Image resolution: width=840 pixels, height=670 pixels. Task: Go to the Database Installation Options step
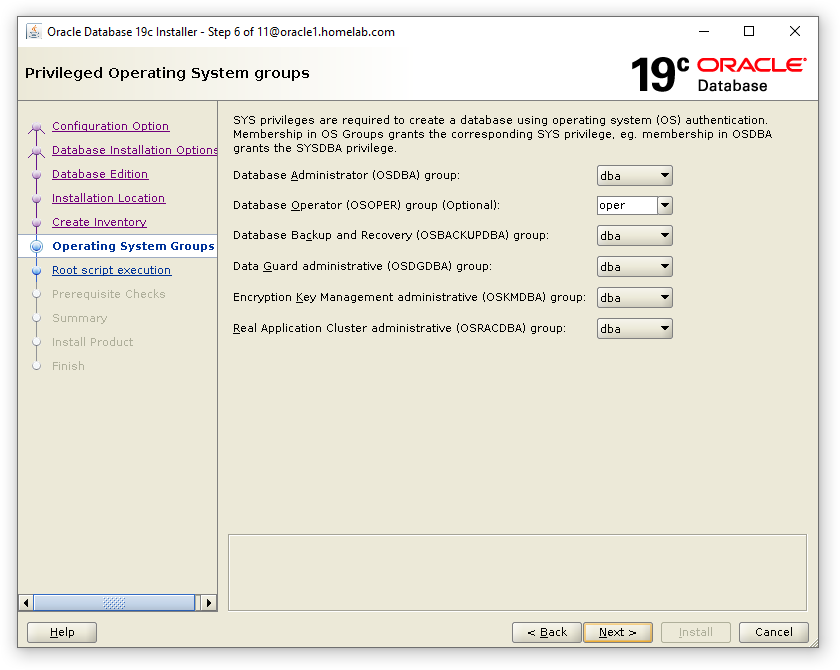134,150
